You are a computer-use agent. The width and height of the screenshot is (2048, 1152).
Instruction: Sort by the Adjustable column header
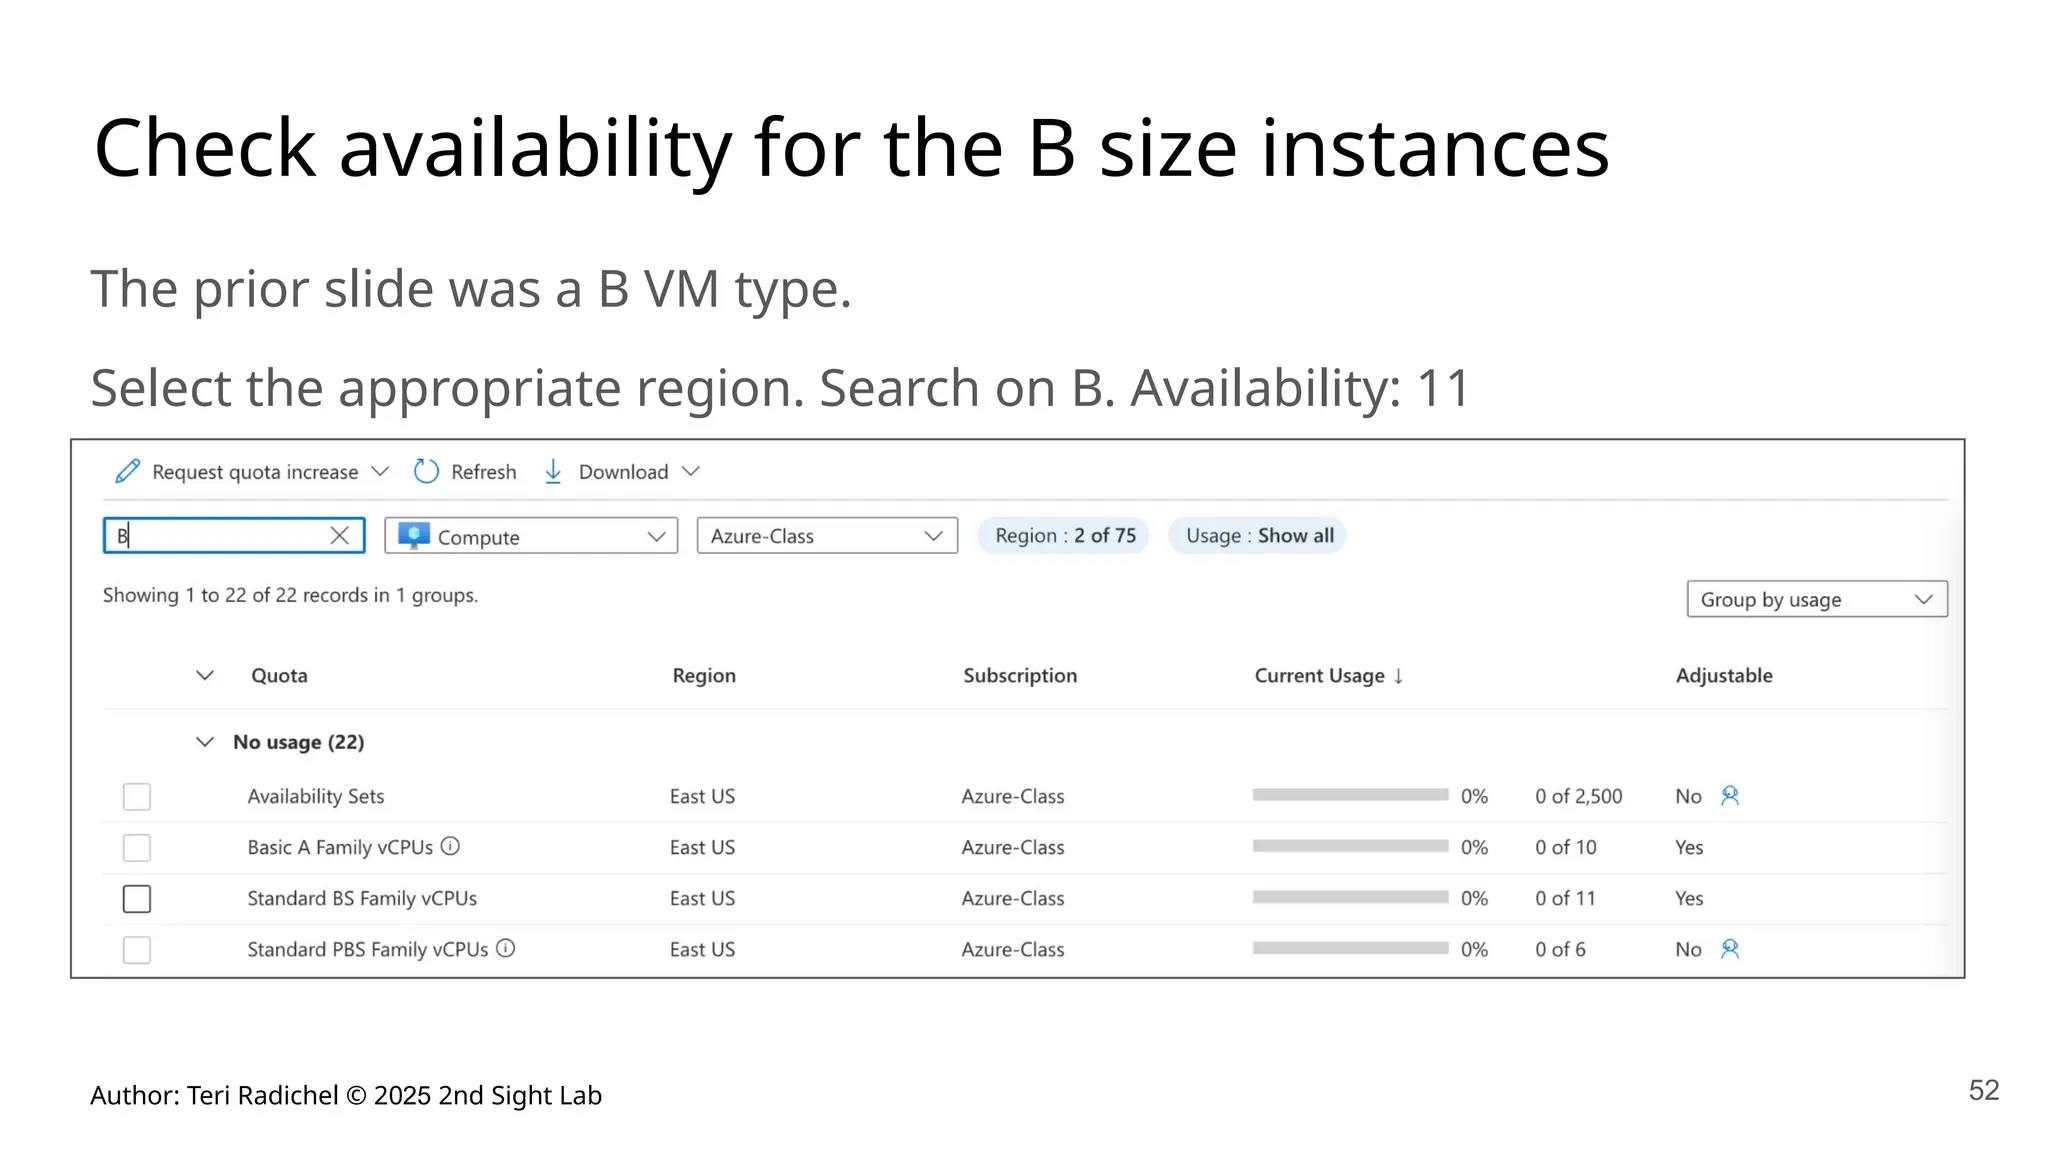pos(1724,676)
